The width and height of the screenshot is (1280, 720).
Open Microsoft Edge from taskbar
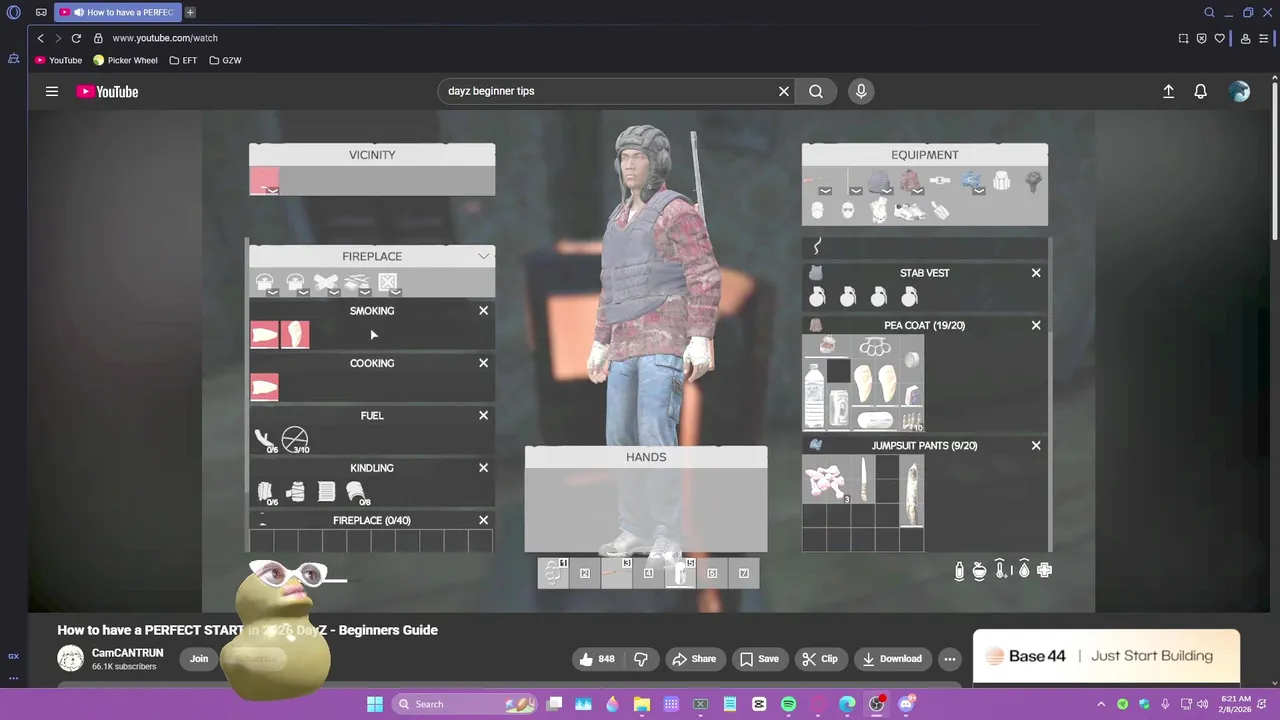[847, 704]
